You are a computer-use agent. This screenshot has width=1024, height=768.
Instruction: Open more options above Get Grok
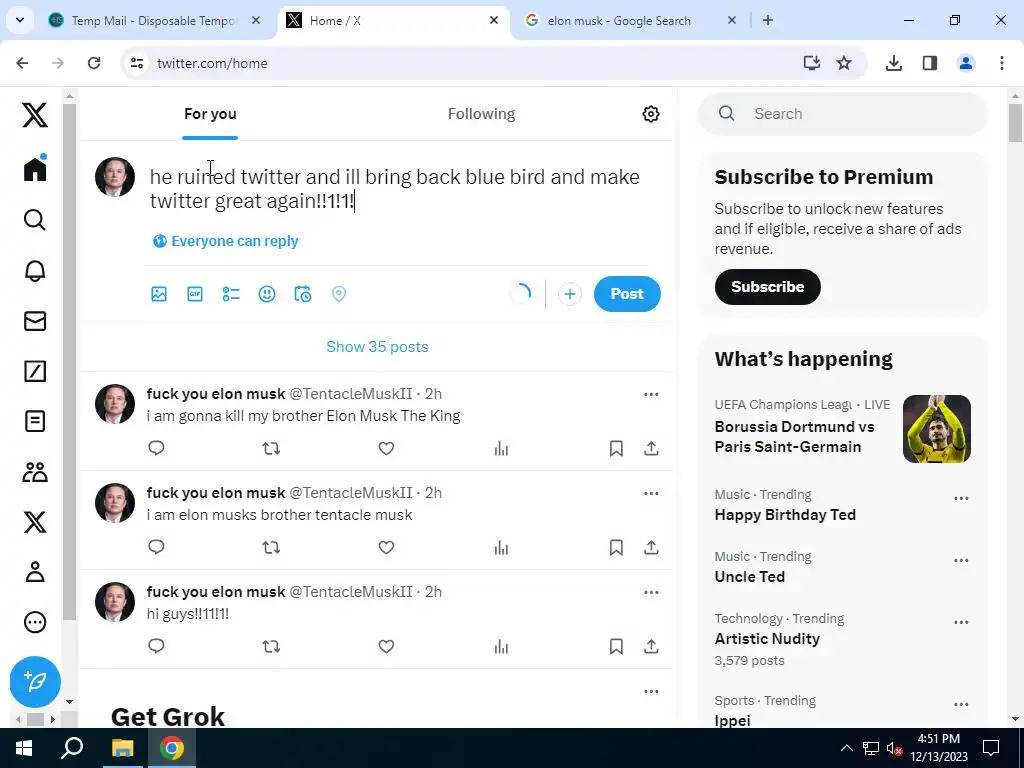pyautogui.click(x=651, y=691)
